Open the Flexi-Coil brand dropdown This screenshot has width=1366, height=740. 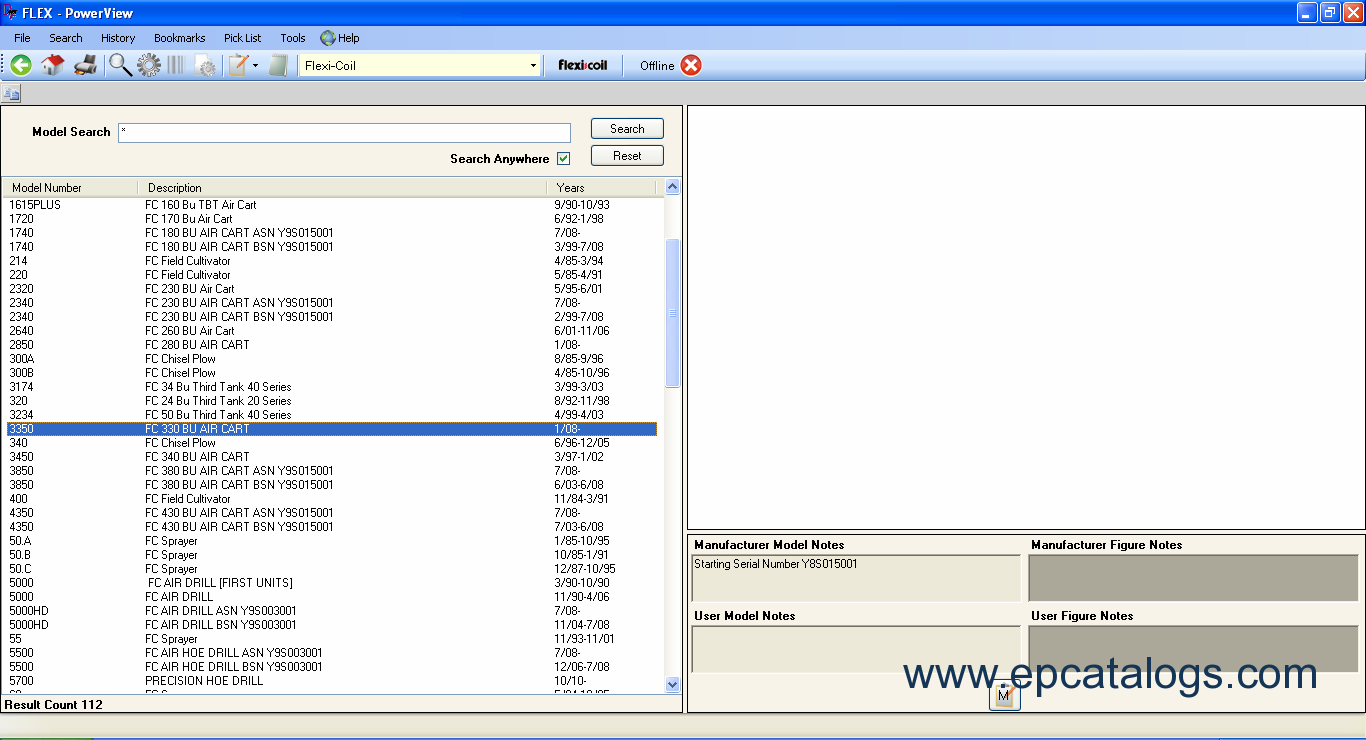532,66
